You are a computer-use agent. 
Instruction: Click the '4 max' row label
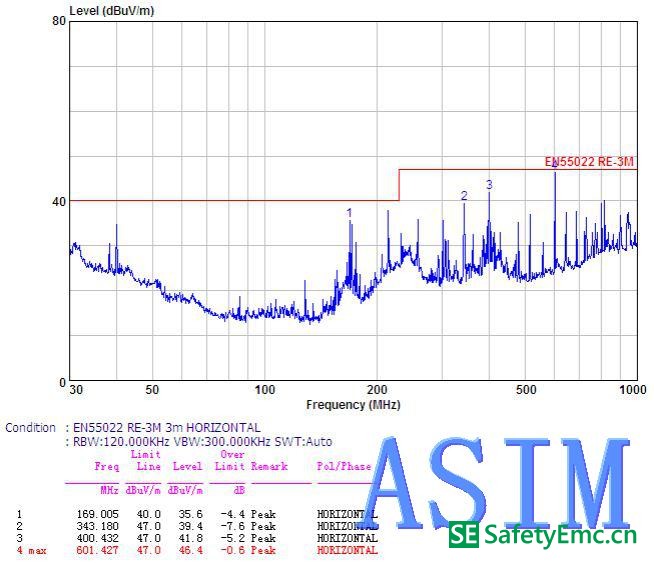click(x=32, y=550)
